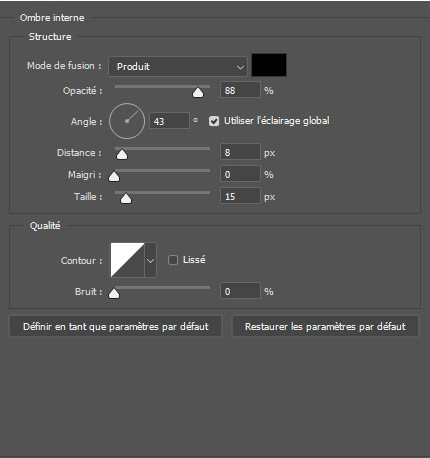Click Définir en tant que paramètres par défaut
Screen dimensions: 430x458
(x=116, y=326)
